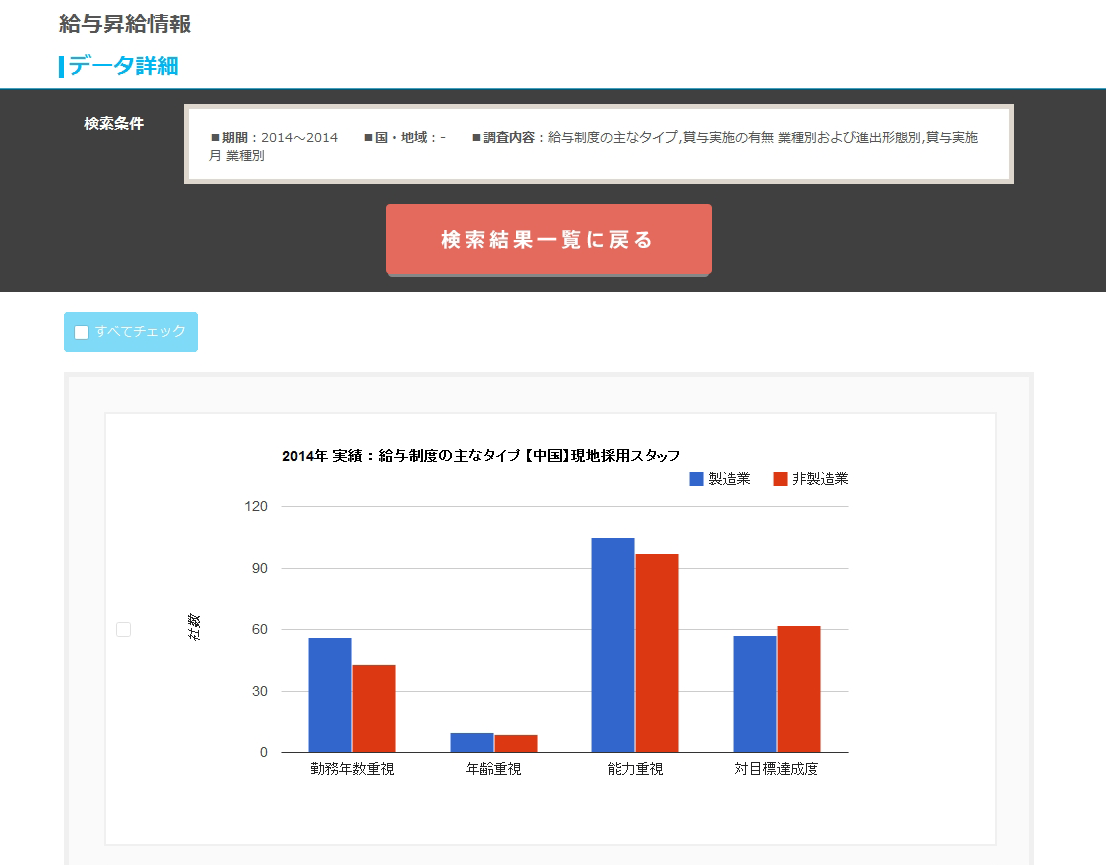
Task: Click the 検索結果一覧に戻る button
Action: pos(548,240)
